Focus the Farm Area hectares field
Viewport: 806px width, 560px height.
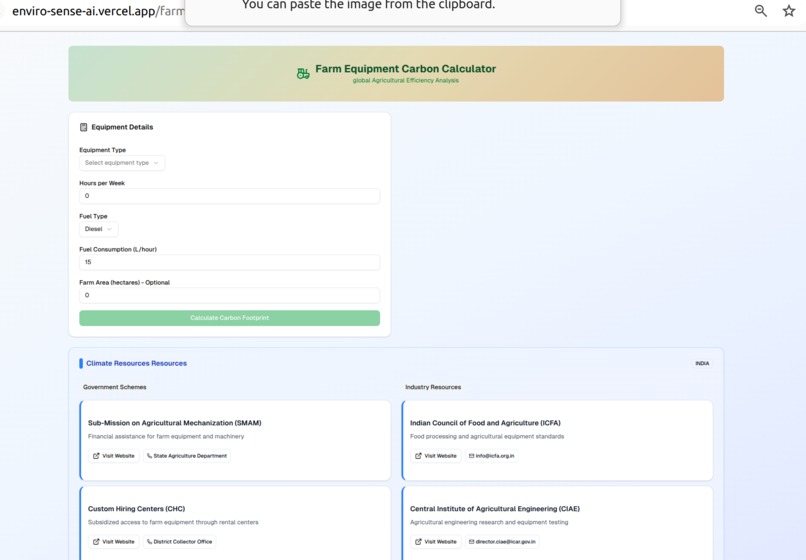229,295
